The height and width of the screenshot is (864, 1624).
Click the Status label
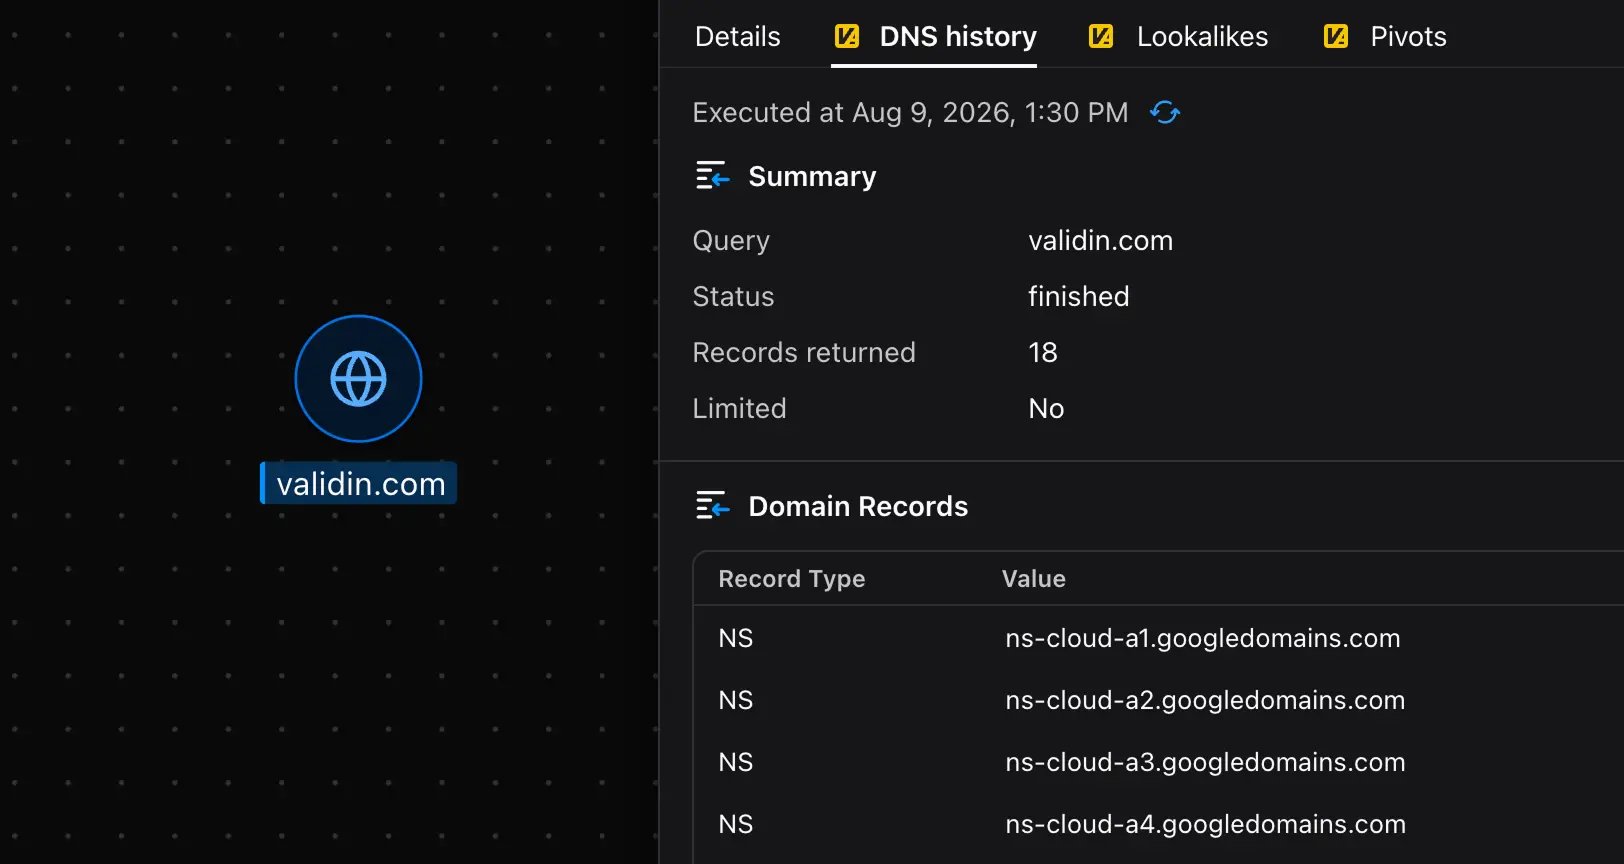[733, 297]
